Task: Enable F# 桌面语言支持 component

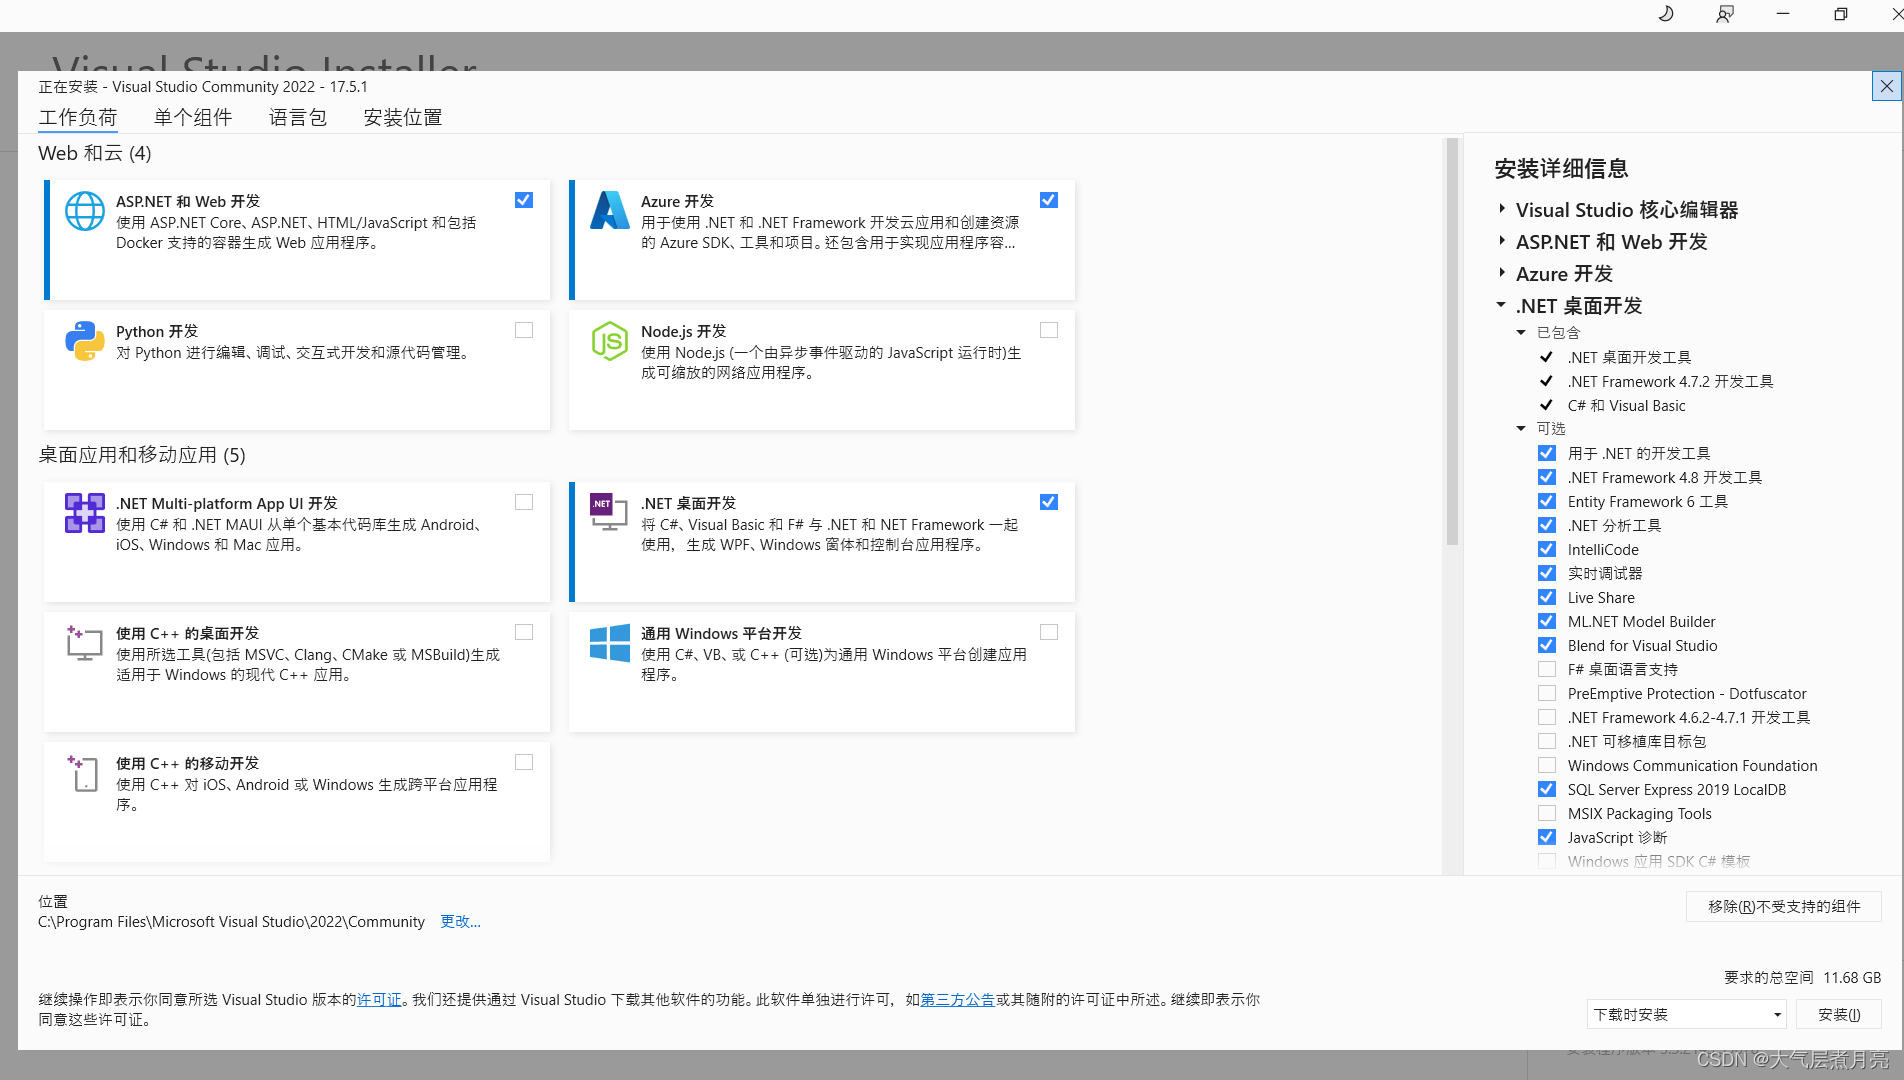Action: click(x=1547, y=669)
